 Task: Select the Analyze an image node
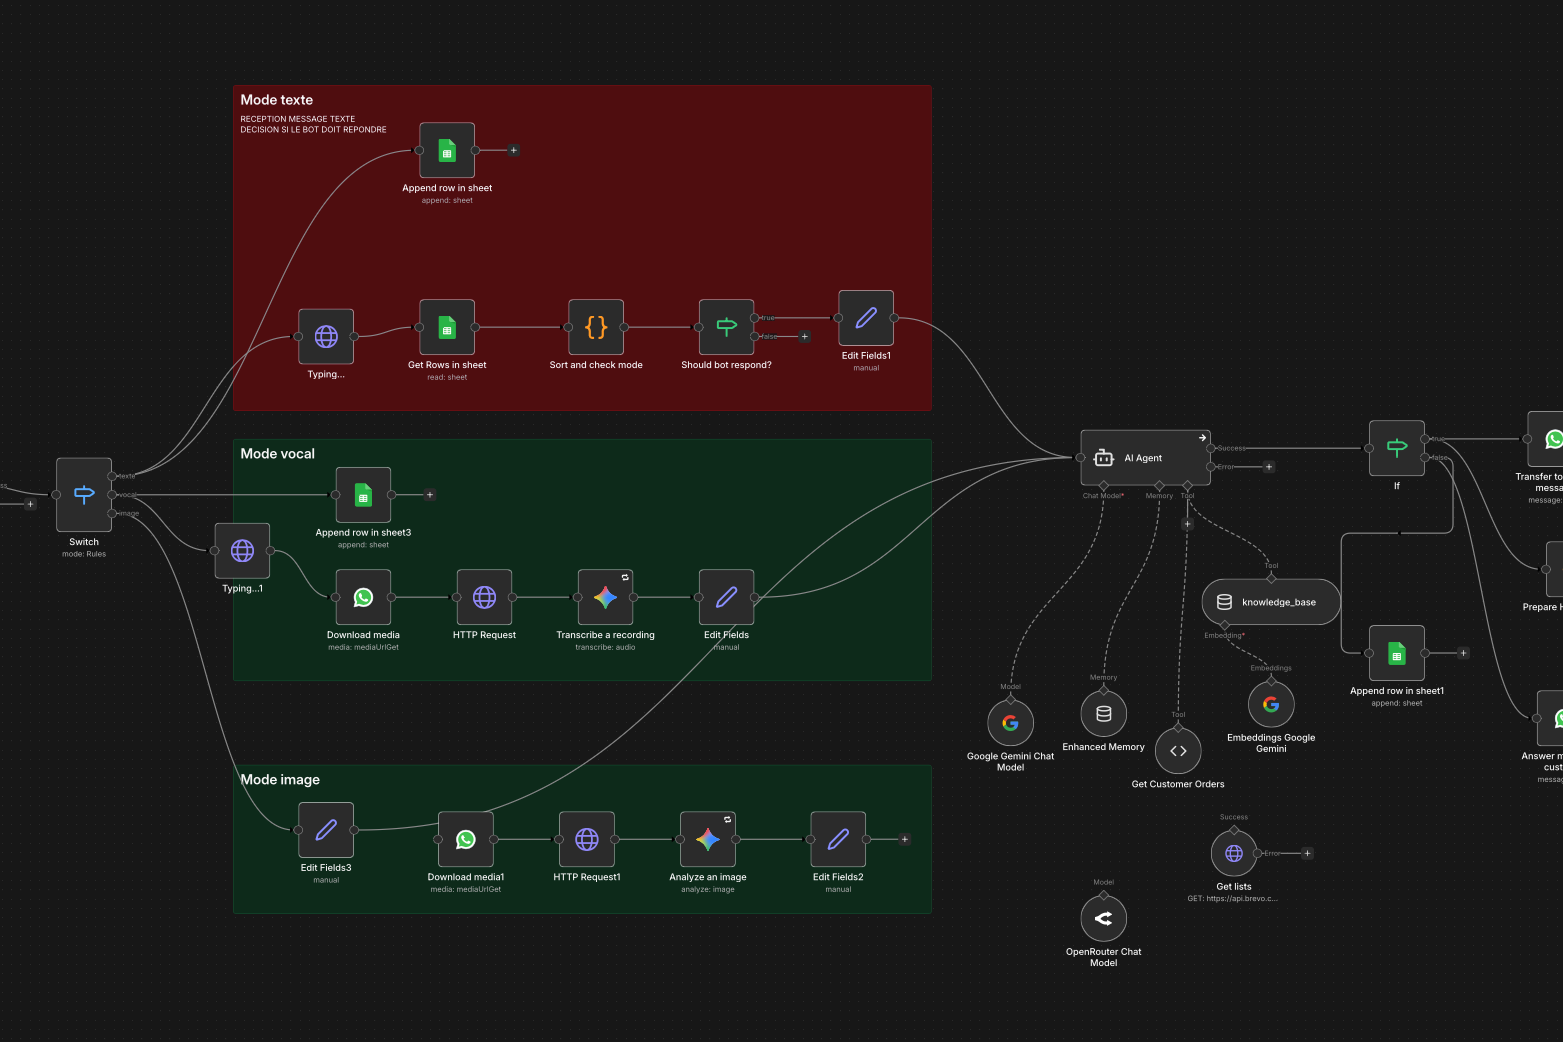click(708, 839)
